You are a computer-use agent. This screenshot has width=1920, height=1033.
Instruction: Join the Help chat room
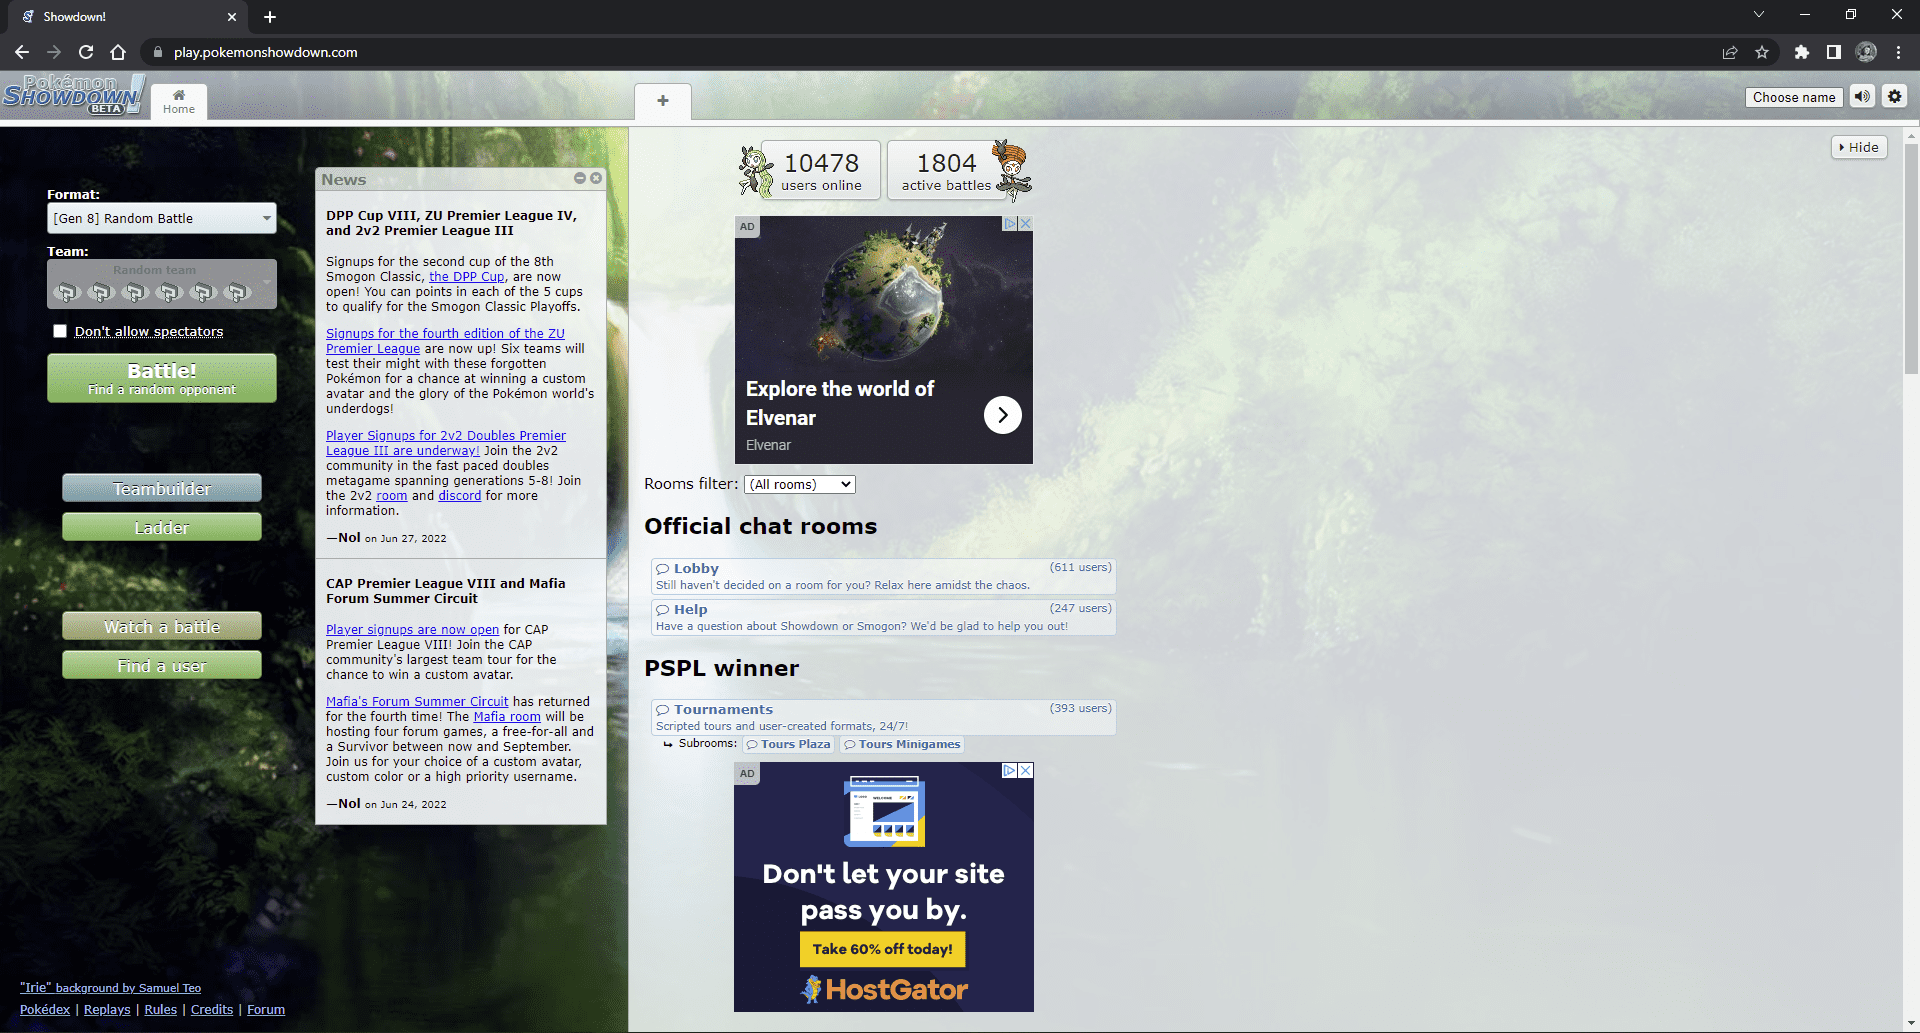(883, 617)
